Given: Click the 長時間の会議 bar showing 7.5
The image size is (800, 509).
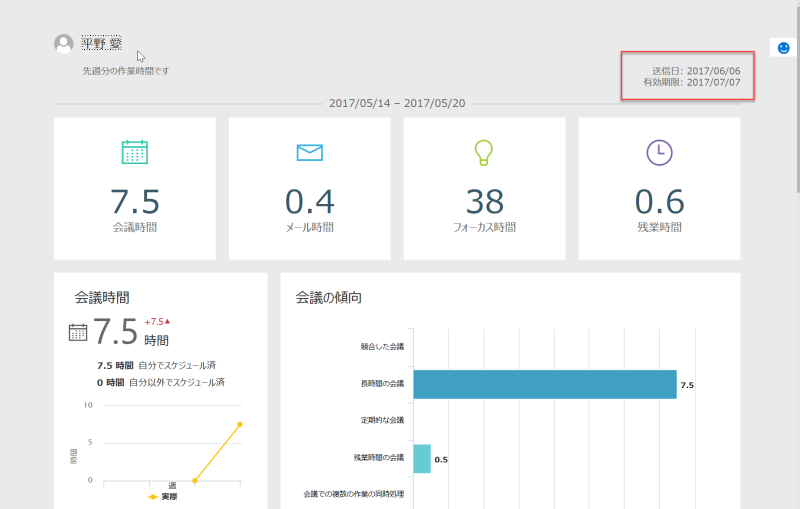Looking at the screenshot, I should click(545, 385).
